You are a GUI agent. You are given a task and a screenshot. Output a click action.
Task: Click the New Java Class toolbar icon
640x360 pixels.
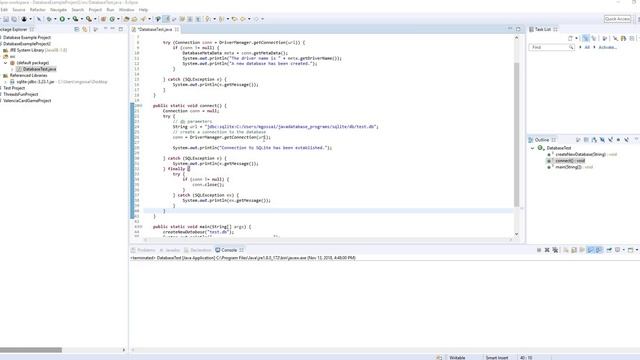point(112,19)
